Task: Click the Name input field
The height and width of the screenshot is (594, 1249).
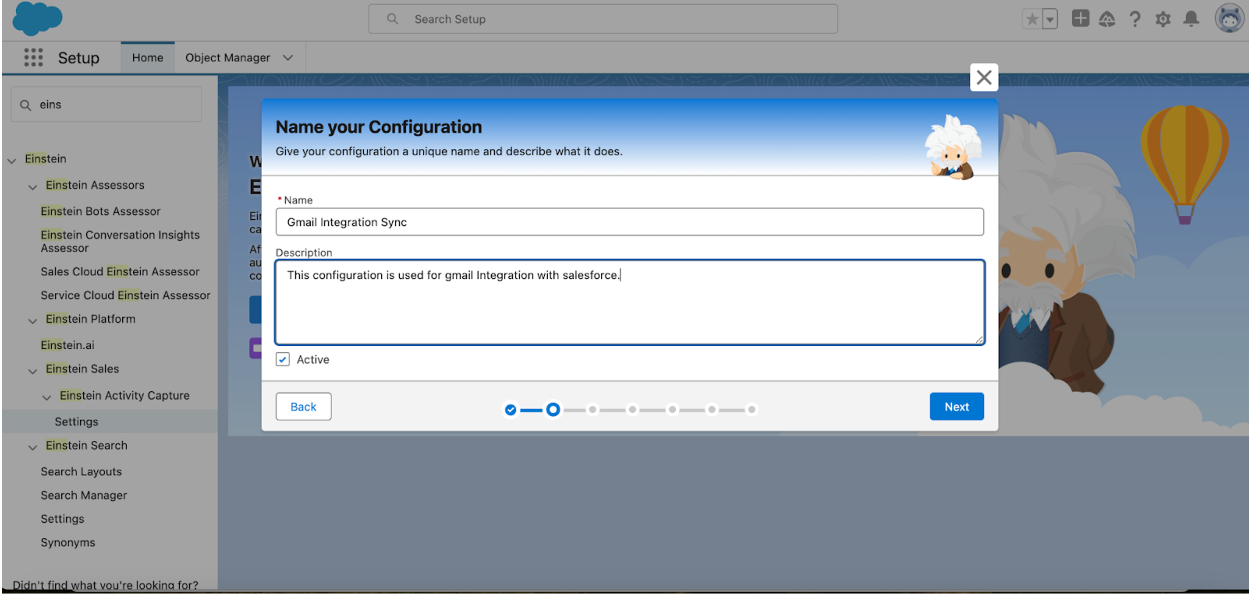Action: (x=629, y=222)
